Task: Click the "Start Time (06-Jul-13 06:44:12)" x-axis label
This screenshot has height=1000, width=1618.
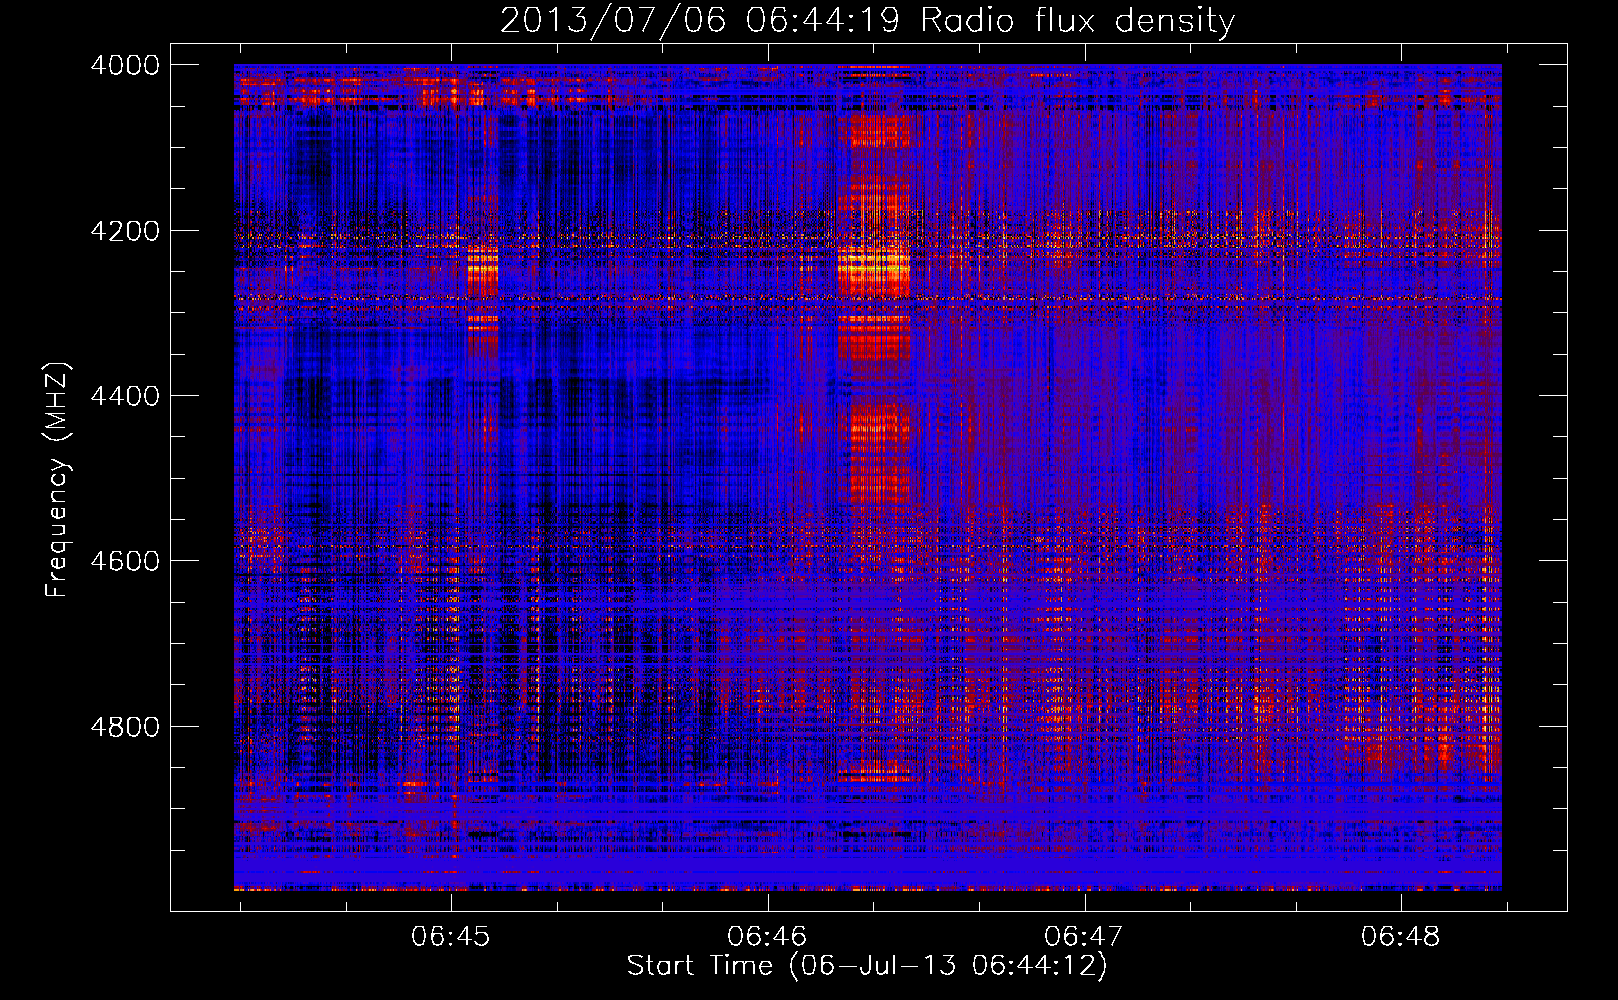Action: tap(867, 966)
